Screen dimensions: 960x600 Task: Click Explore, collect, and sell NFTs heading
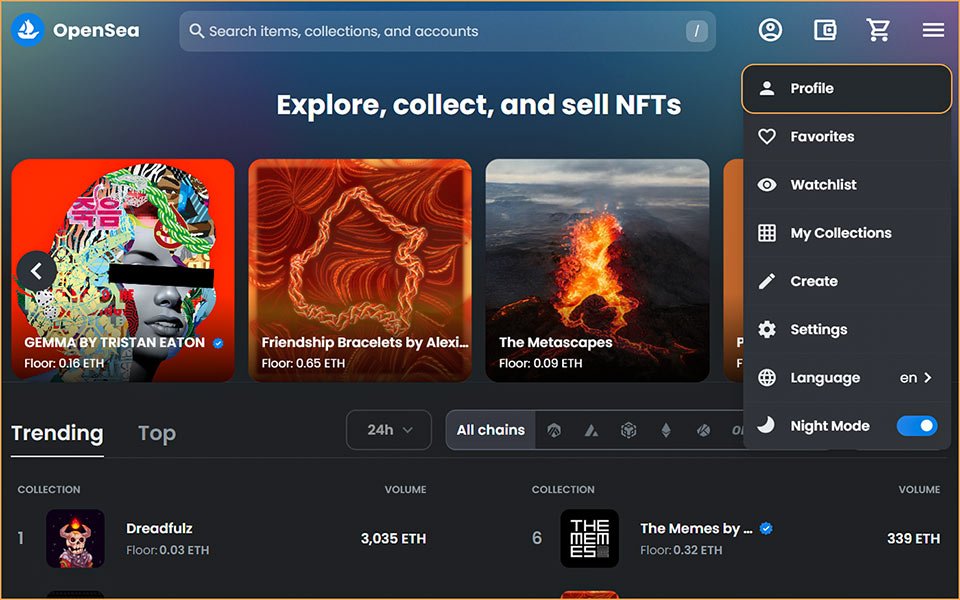(479, 105)
